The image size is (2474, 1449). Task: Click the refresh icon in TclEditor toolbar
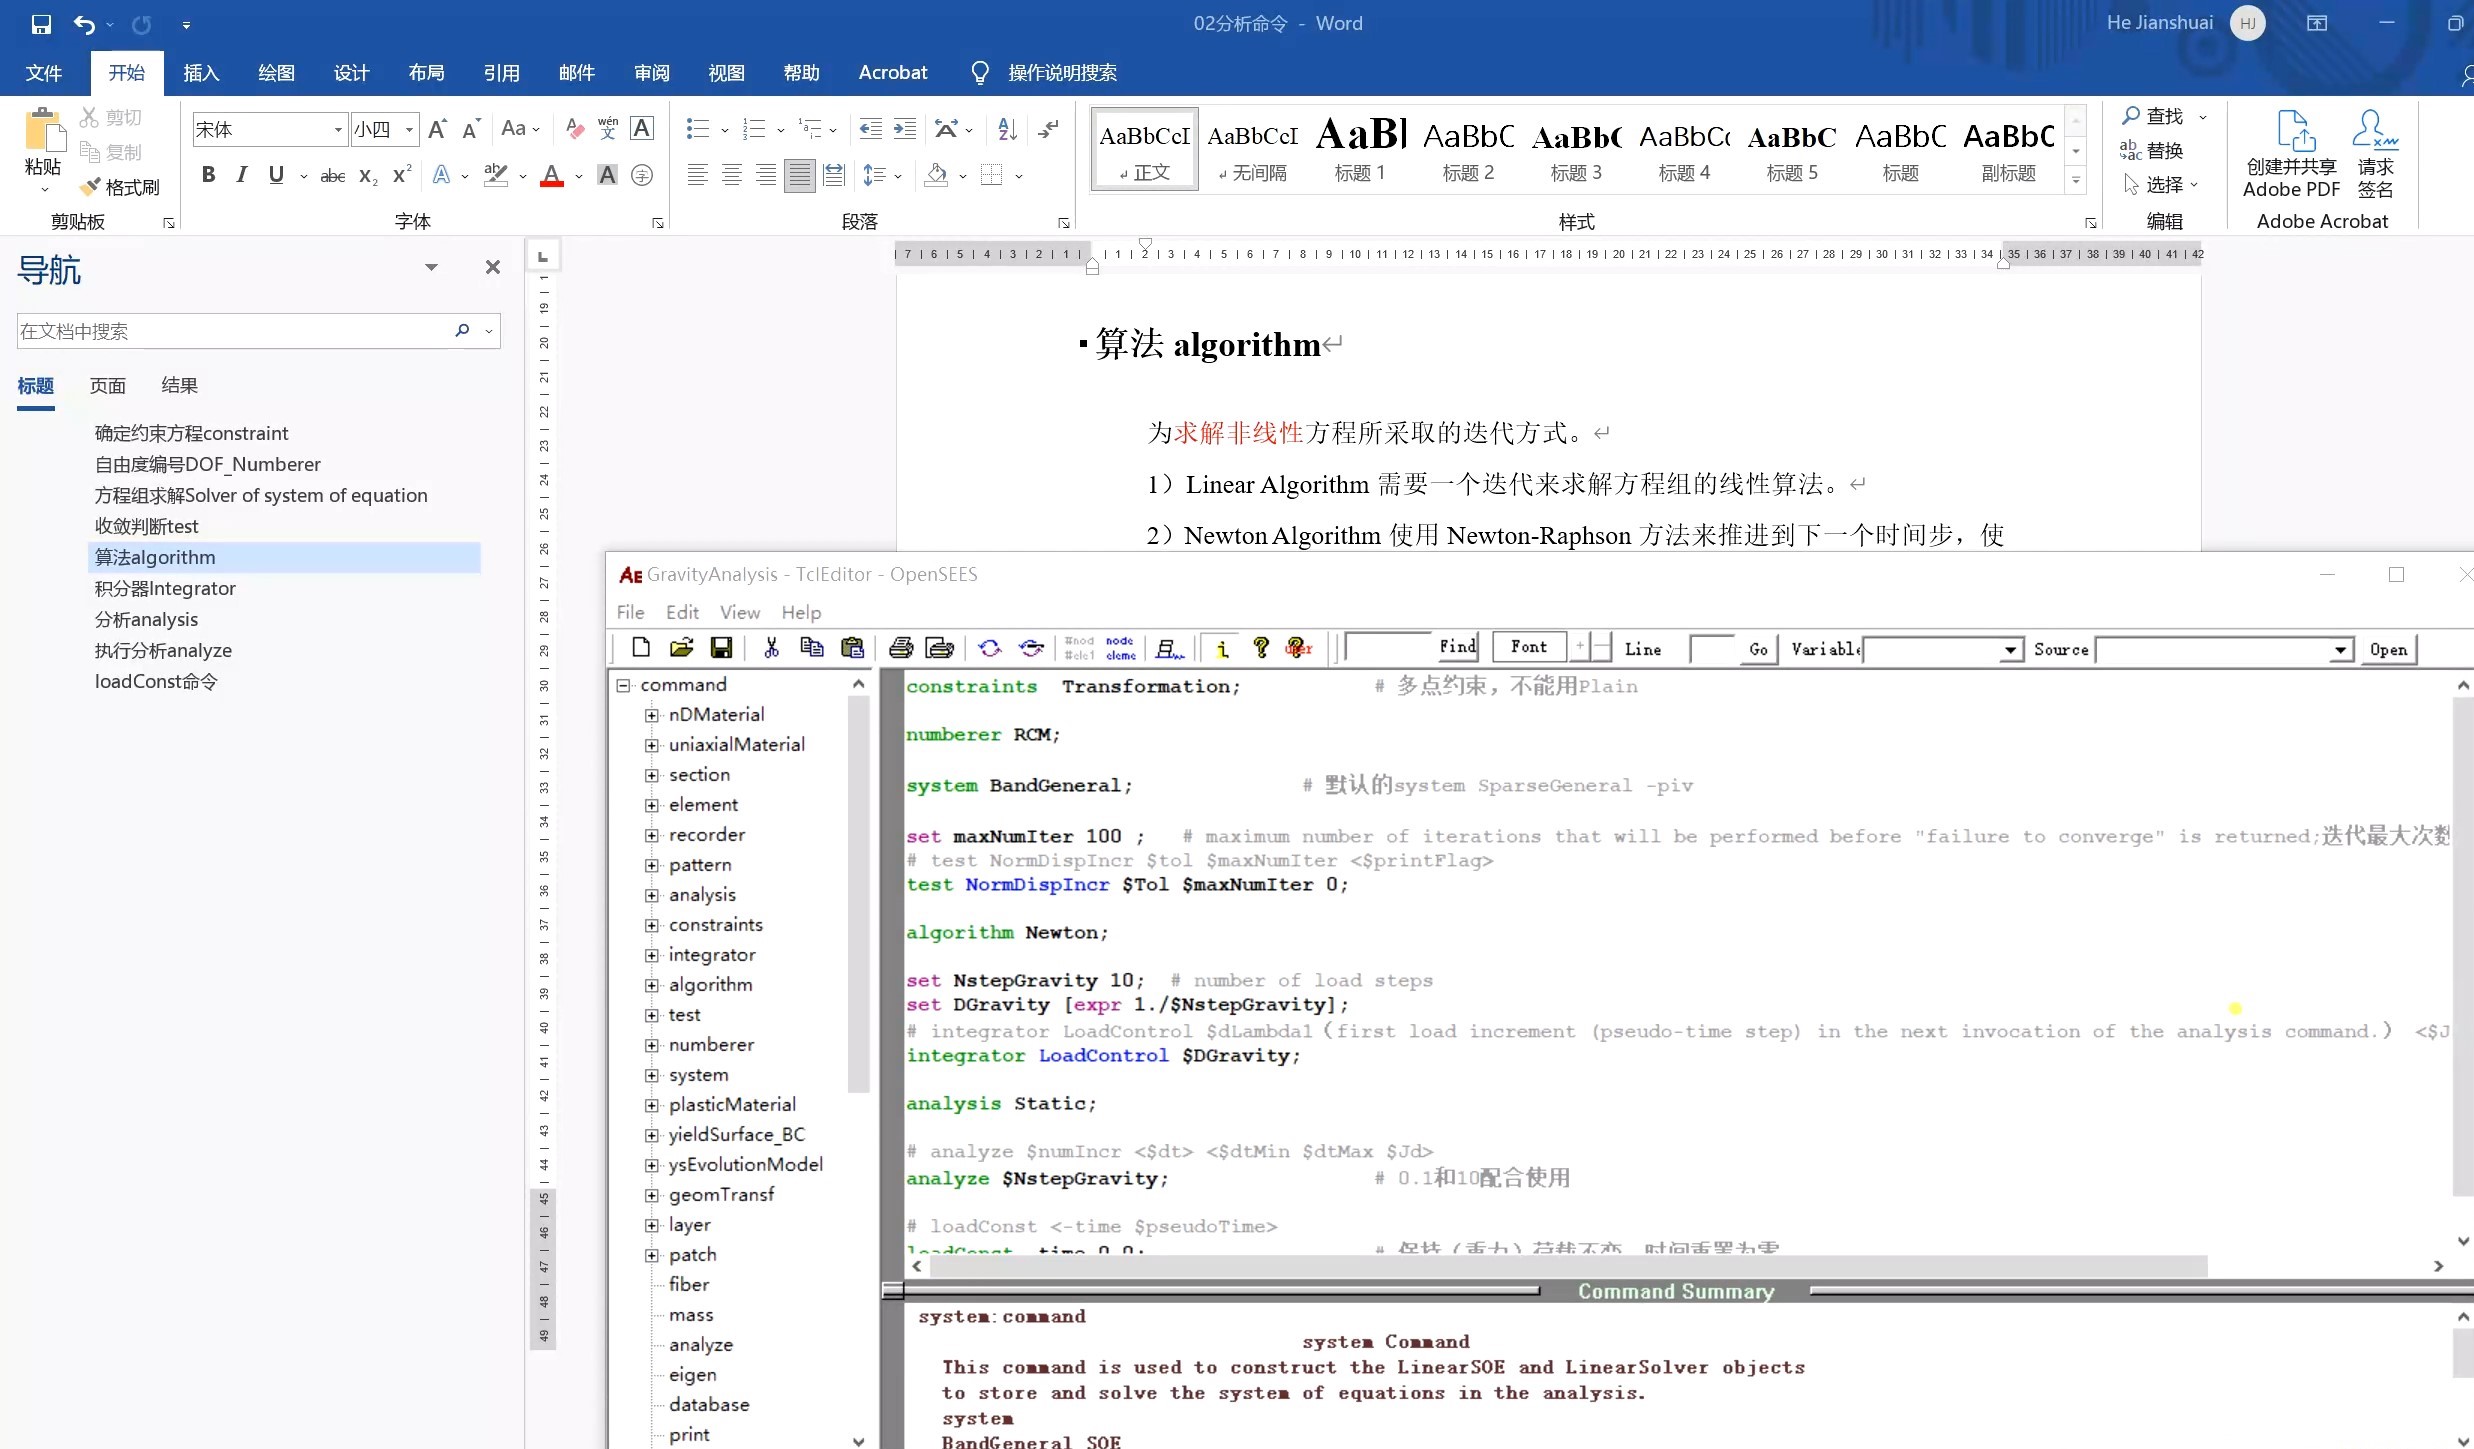[989, 648]
